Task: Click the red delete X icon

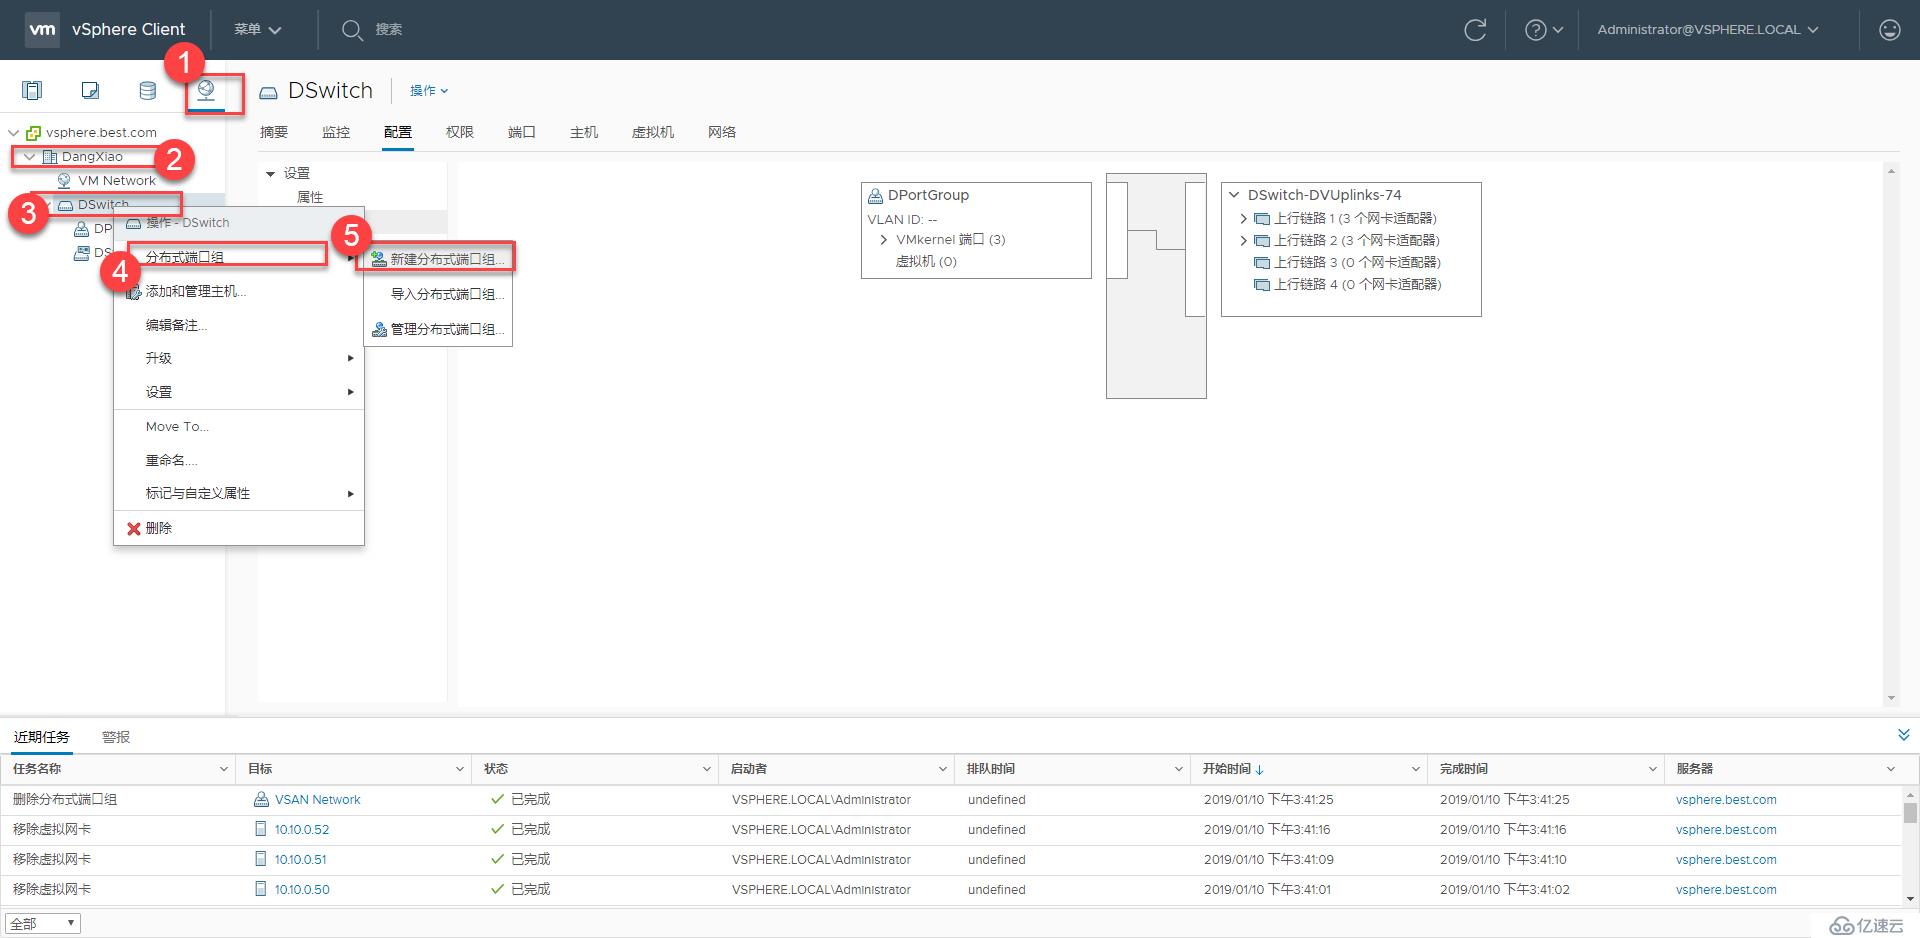Action: tap(133, 528)
